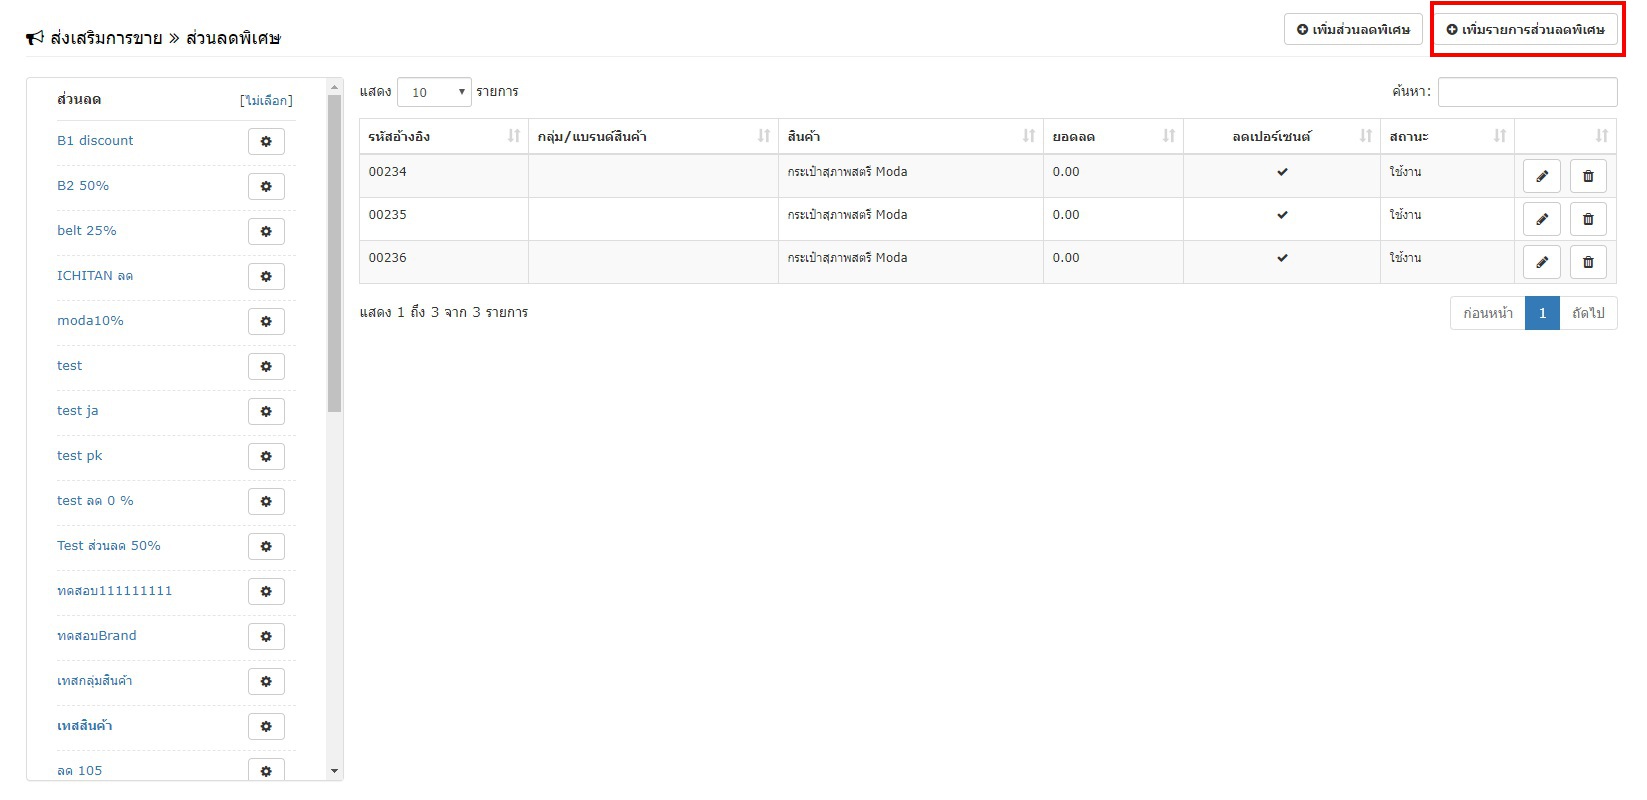Open gear menu for the test item
This screenshot has height=800, width=1647.
266,366
